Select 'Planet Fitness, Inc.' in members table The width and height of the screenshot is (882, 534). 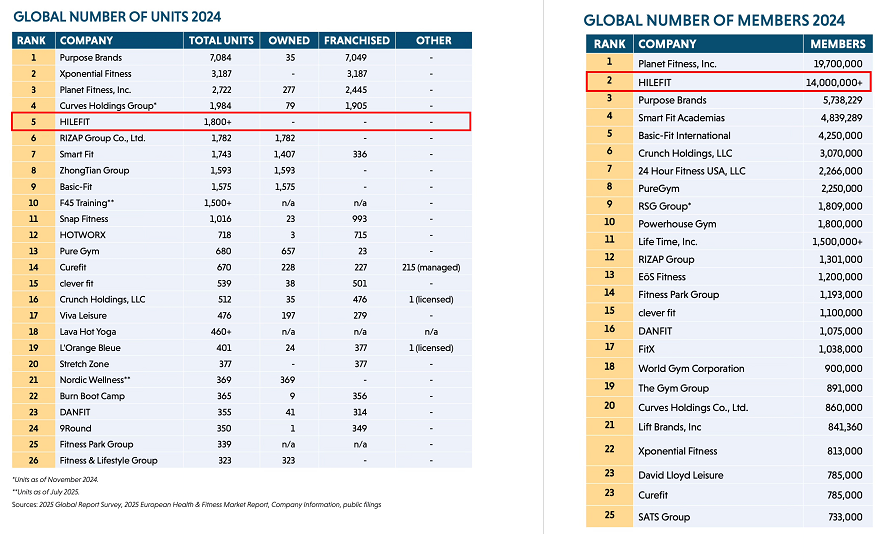677,64
